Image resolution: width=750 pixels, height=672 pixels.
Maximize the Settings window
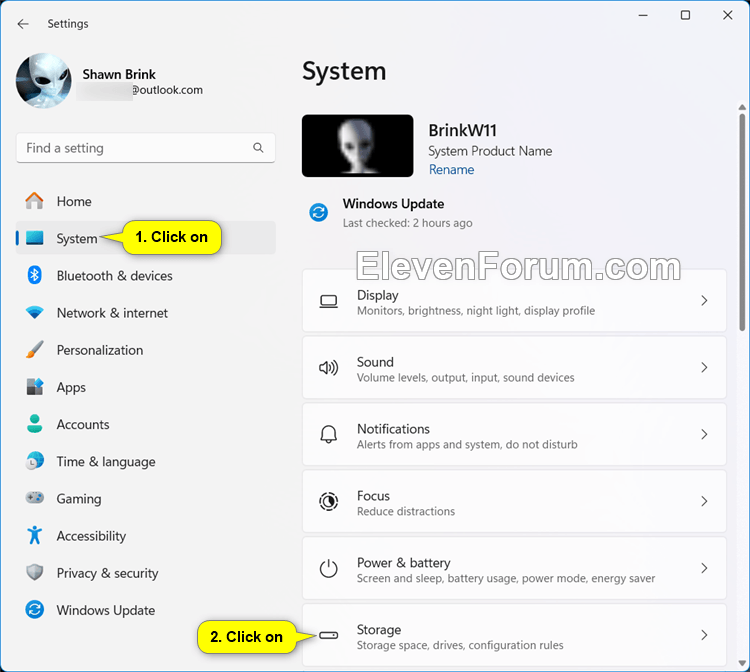pyautogui.click(x=685, y=15)
